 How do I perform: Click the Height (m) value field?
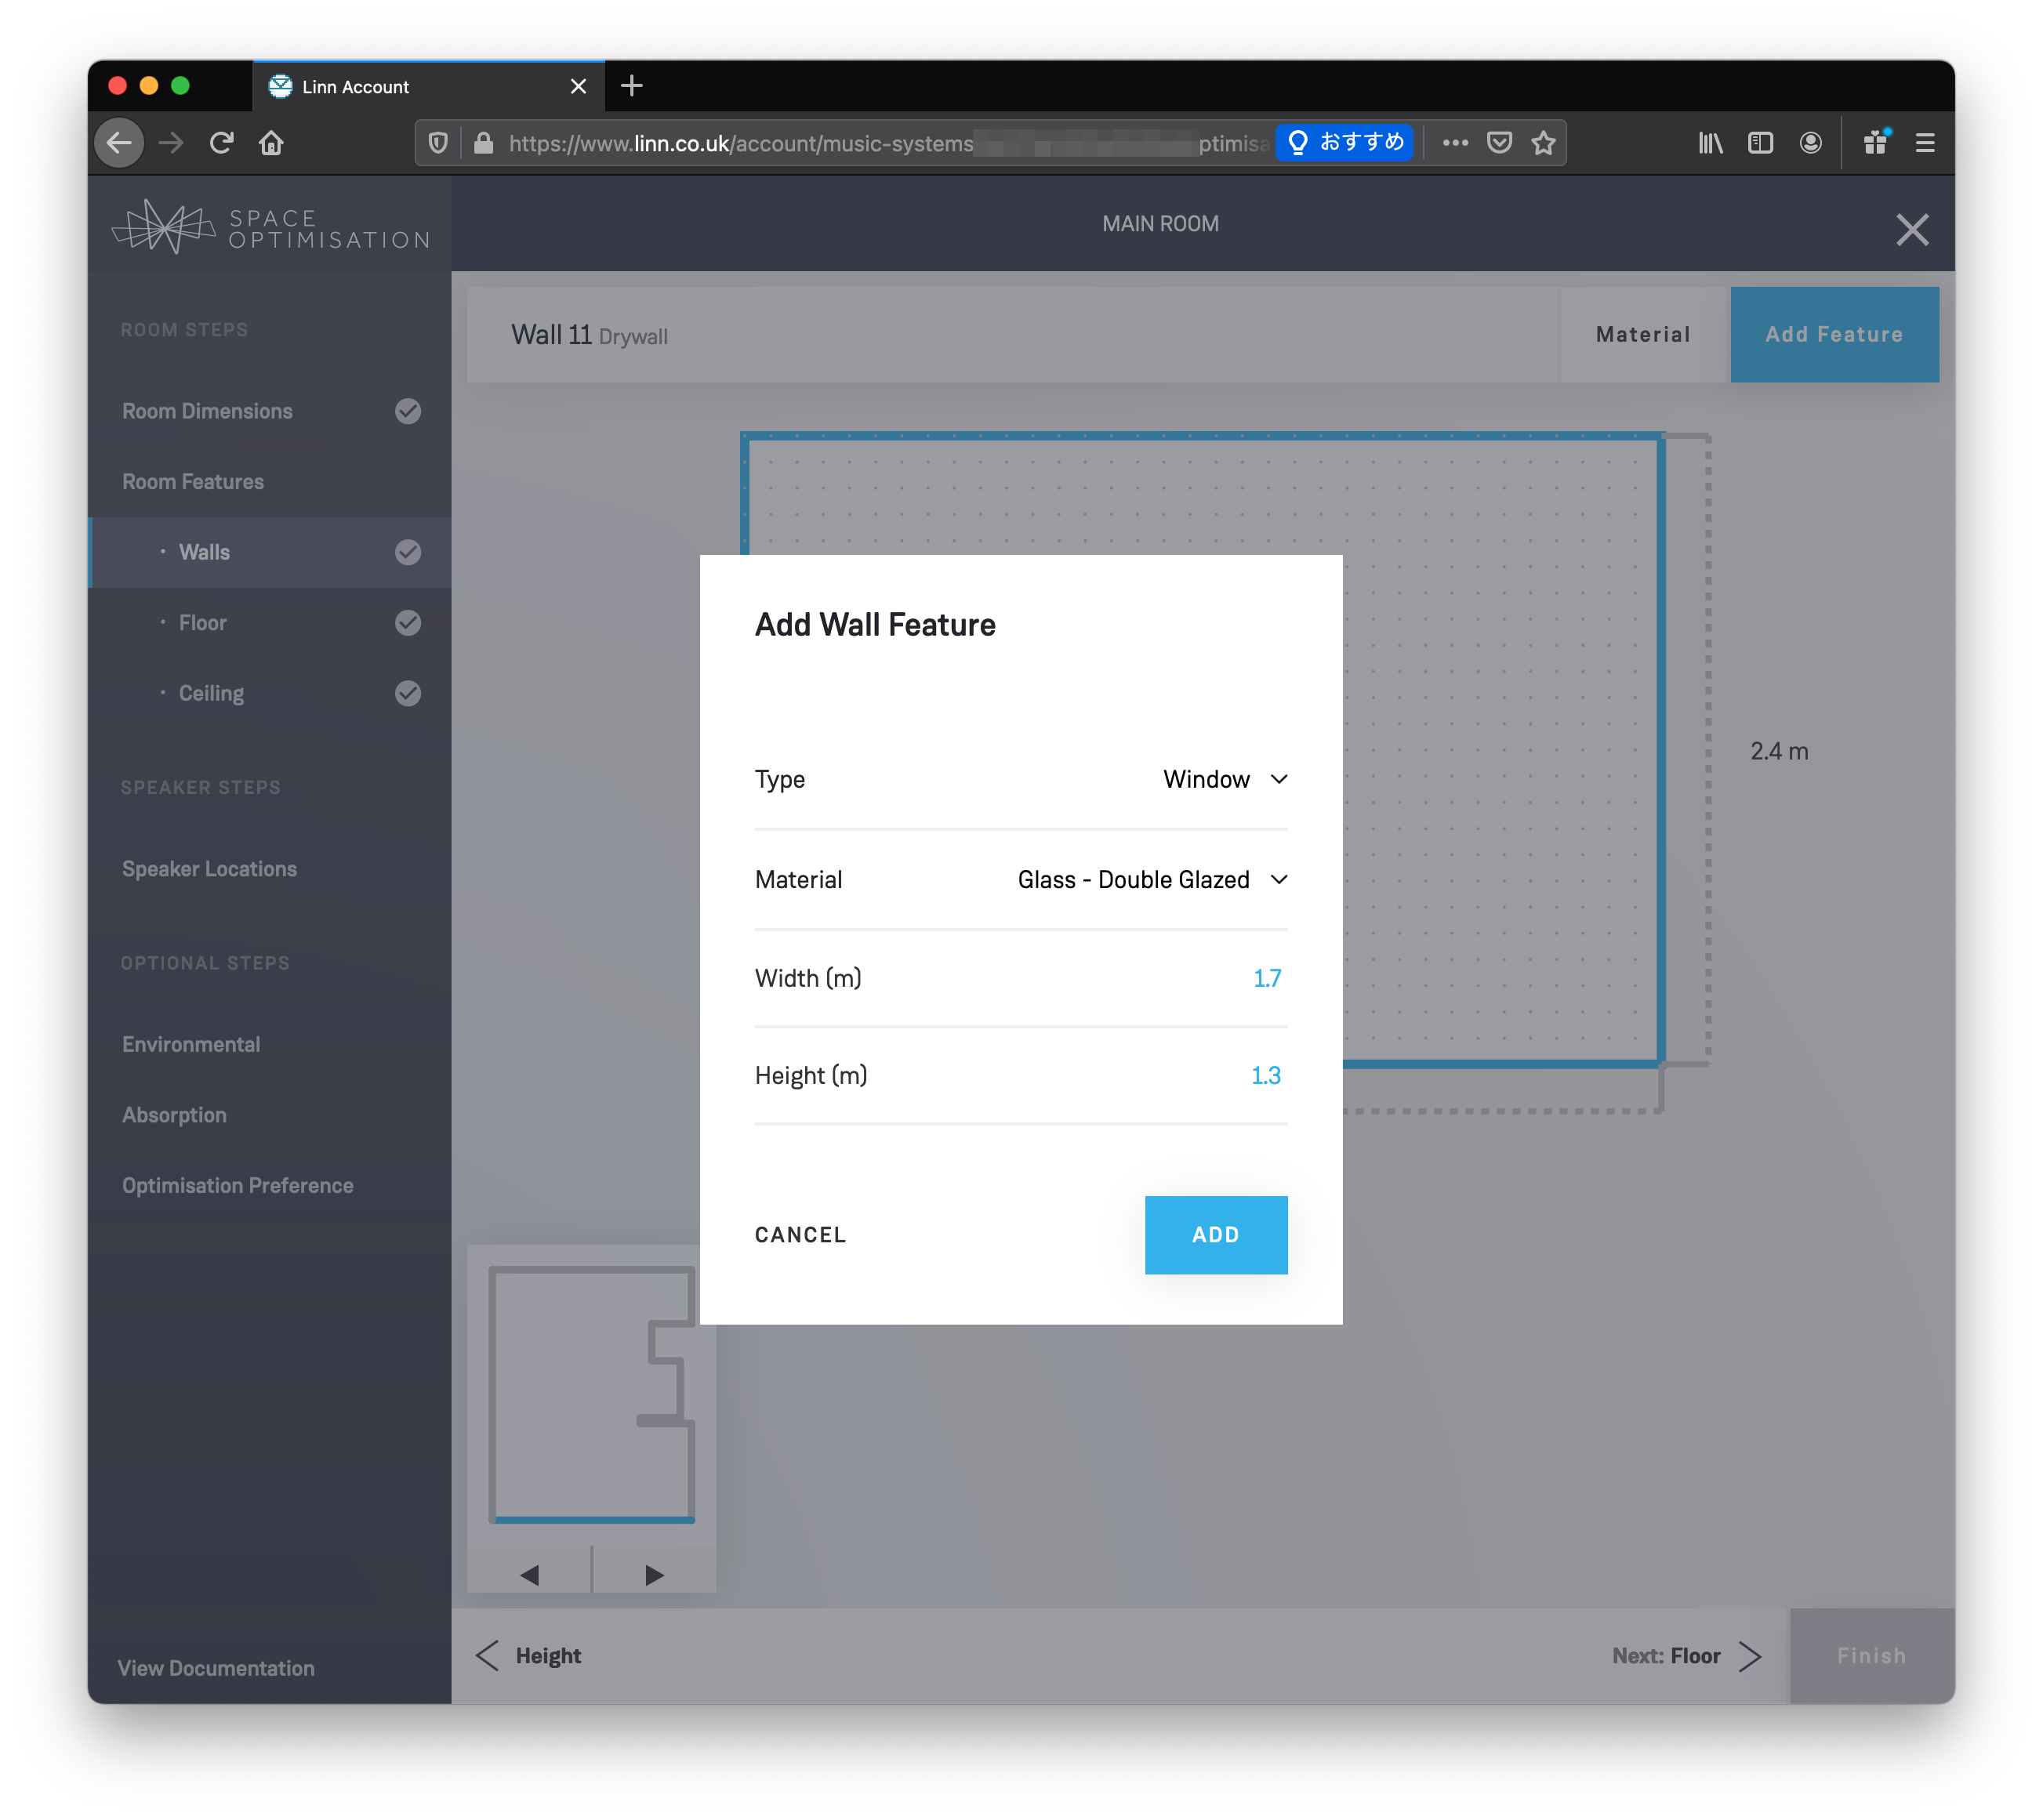point(1266,1075)
